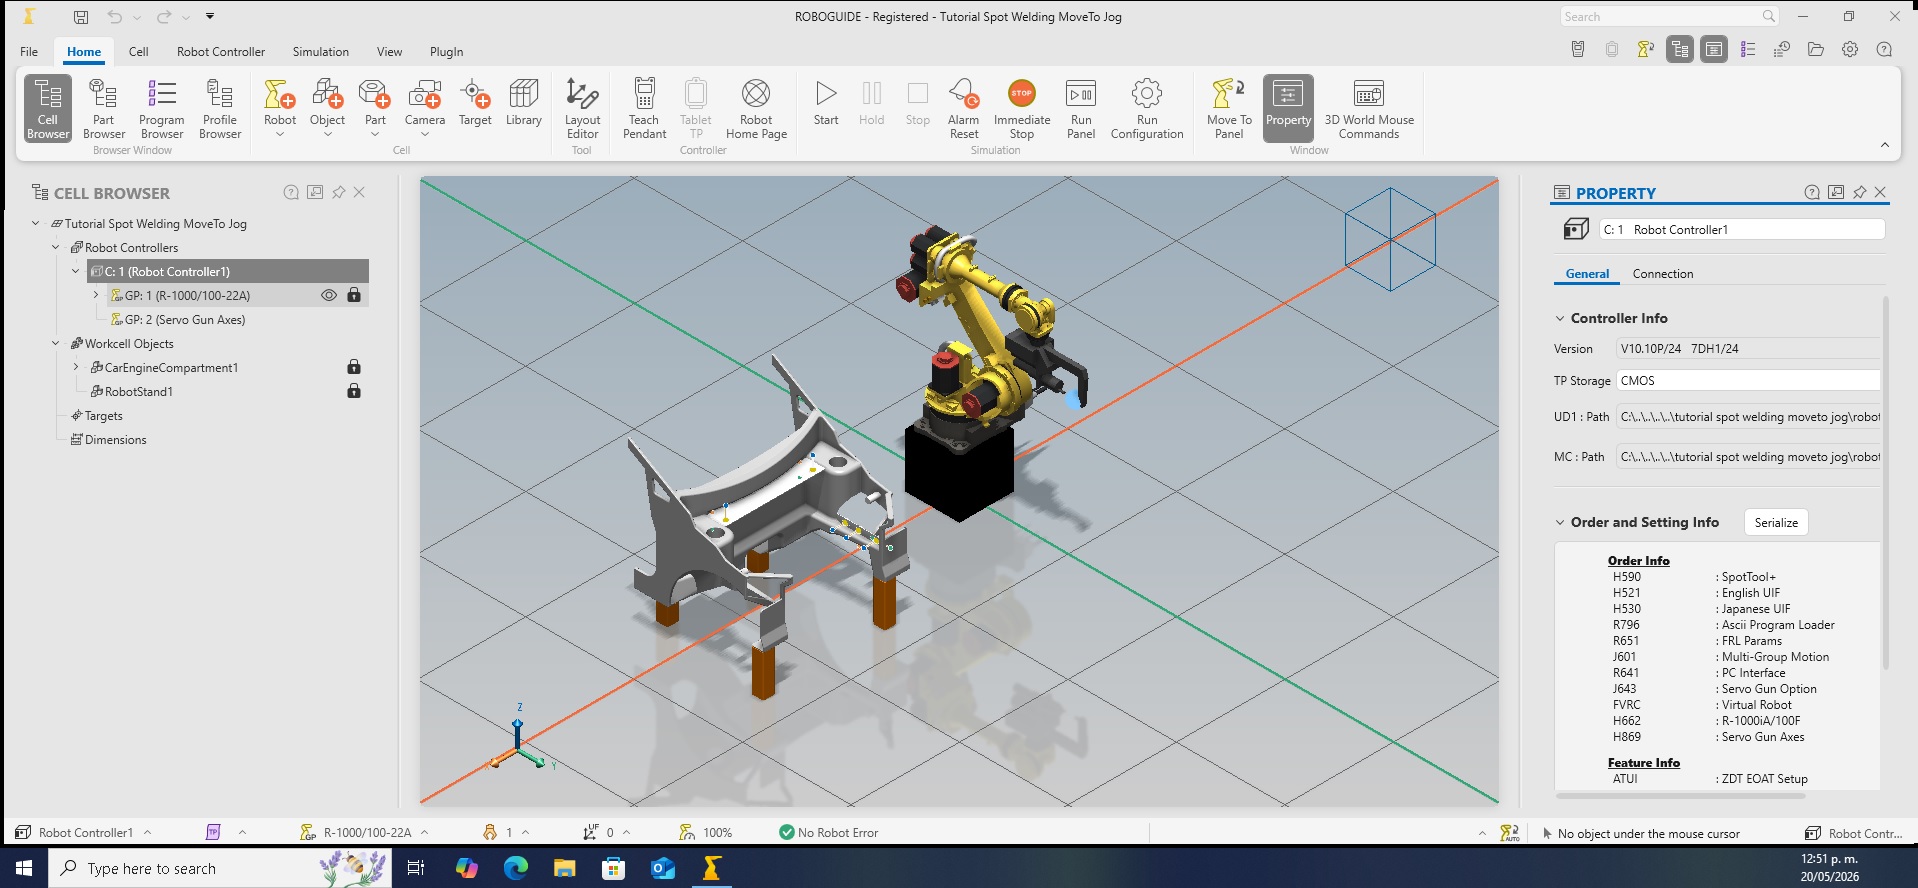The image size is (1918, 888).
Task: Switch to the Robot Controller ribbon tab
Action: pos(221,52)
